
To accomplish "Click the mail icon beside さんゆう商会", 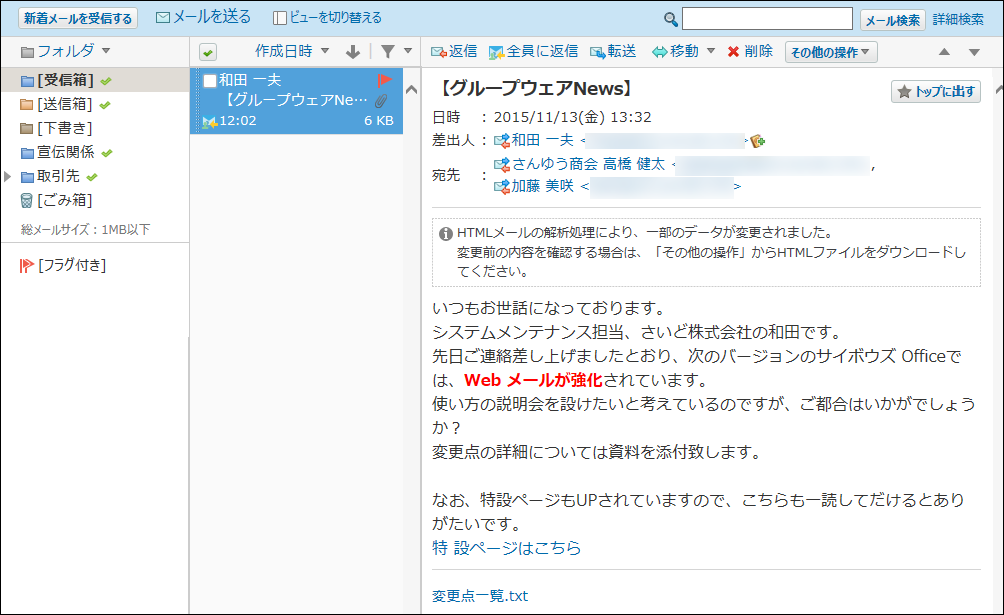I will (502, 165).
